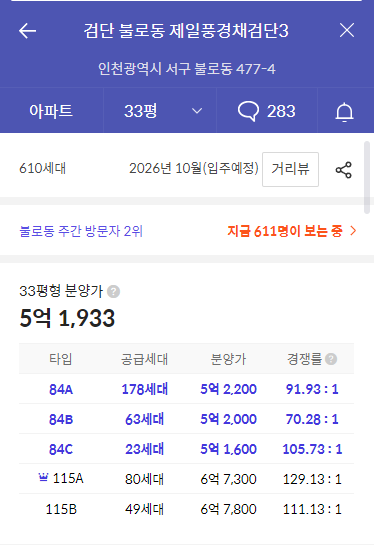Click the 타입 column header
Viewport: 374px width, 545px height.
[x=61, y=359]
